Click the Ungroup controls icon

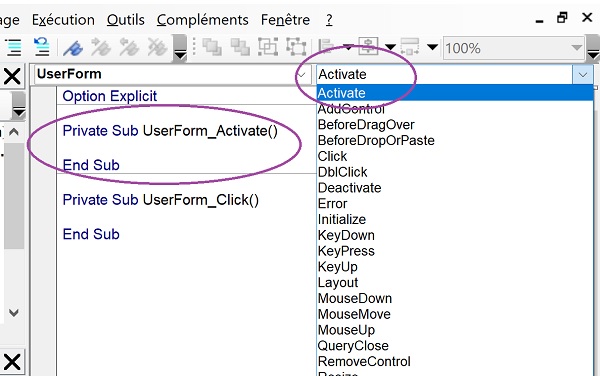point(296,47)
